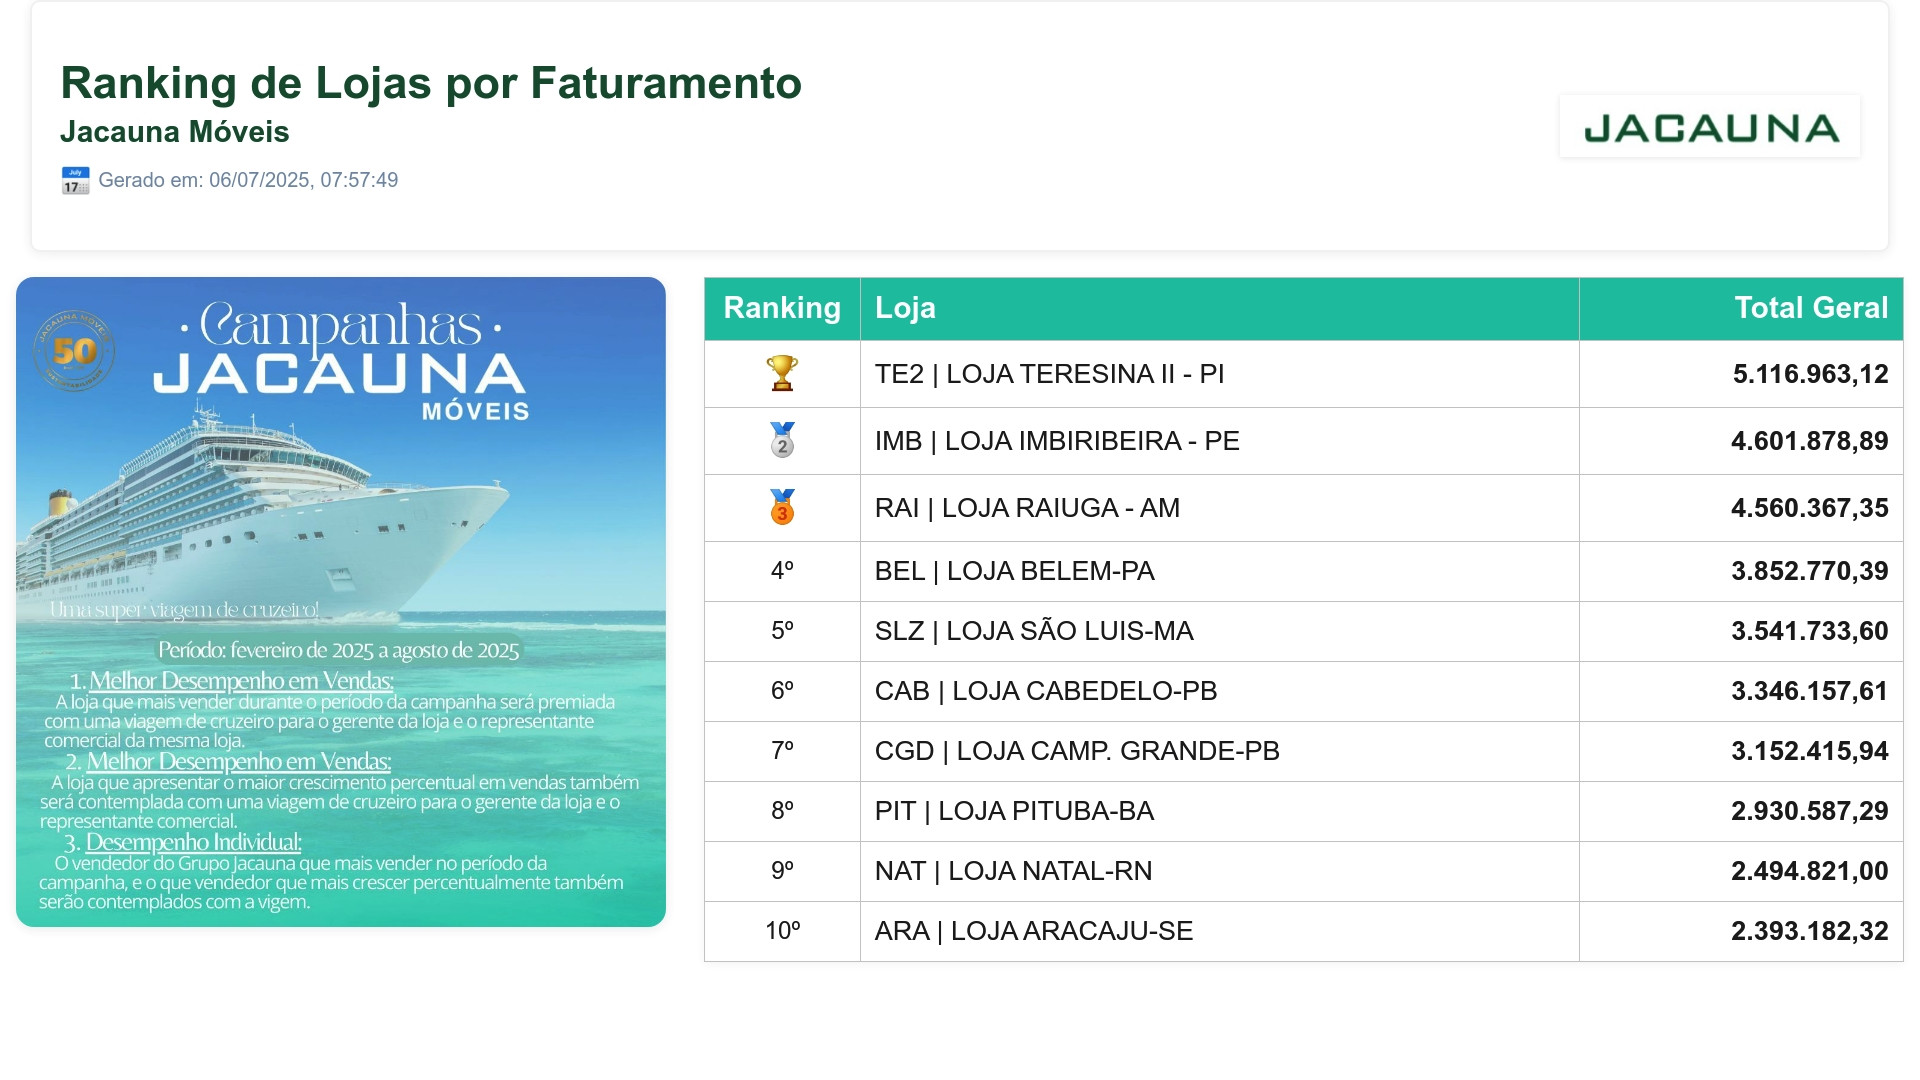Click the BEL Loja Belem-PA store name
Screen dimensions: 1920x1080
(1014, 571)
